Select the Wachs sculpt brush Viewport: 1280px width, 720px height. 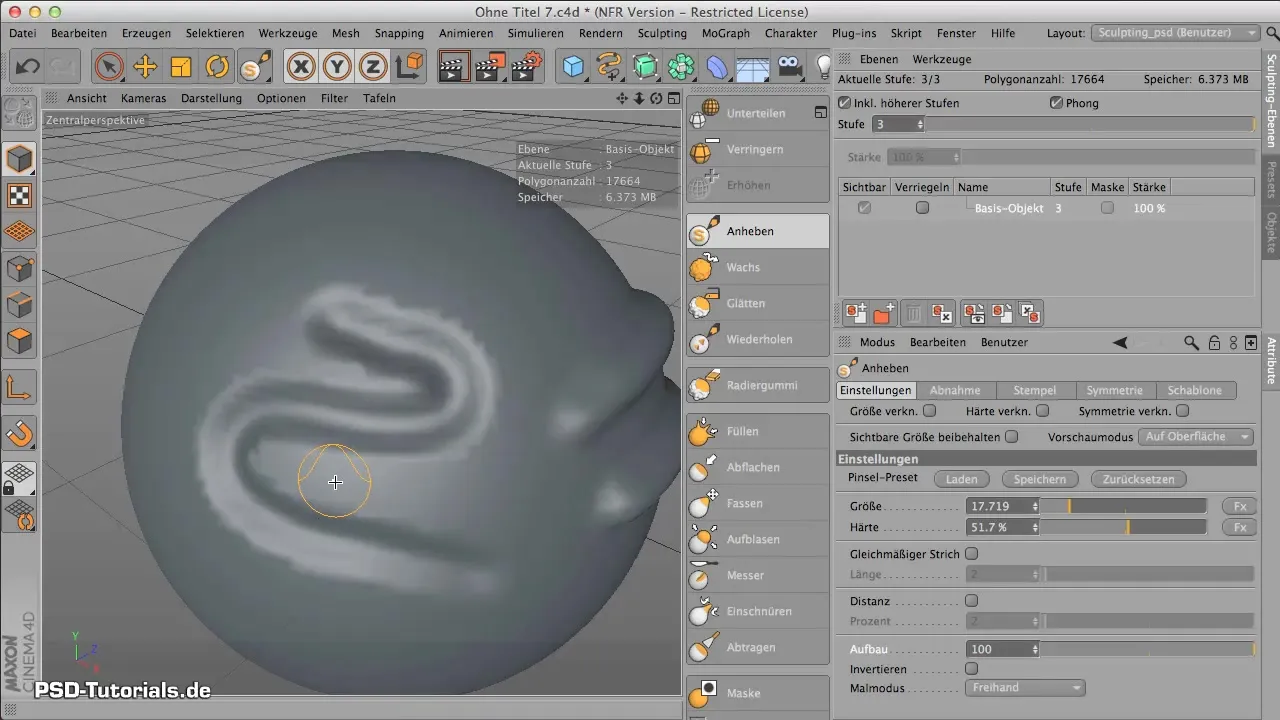coord(757,267)
